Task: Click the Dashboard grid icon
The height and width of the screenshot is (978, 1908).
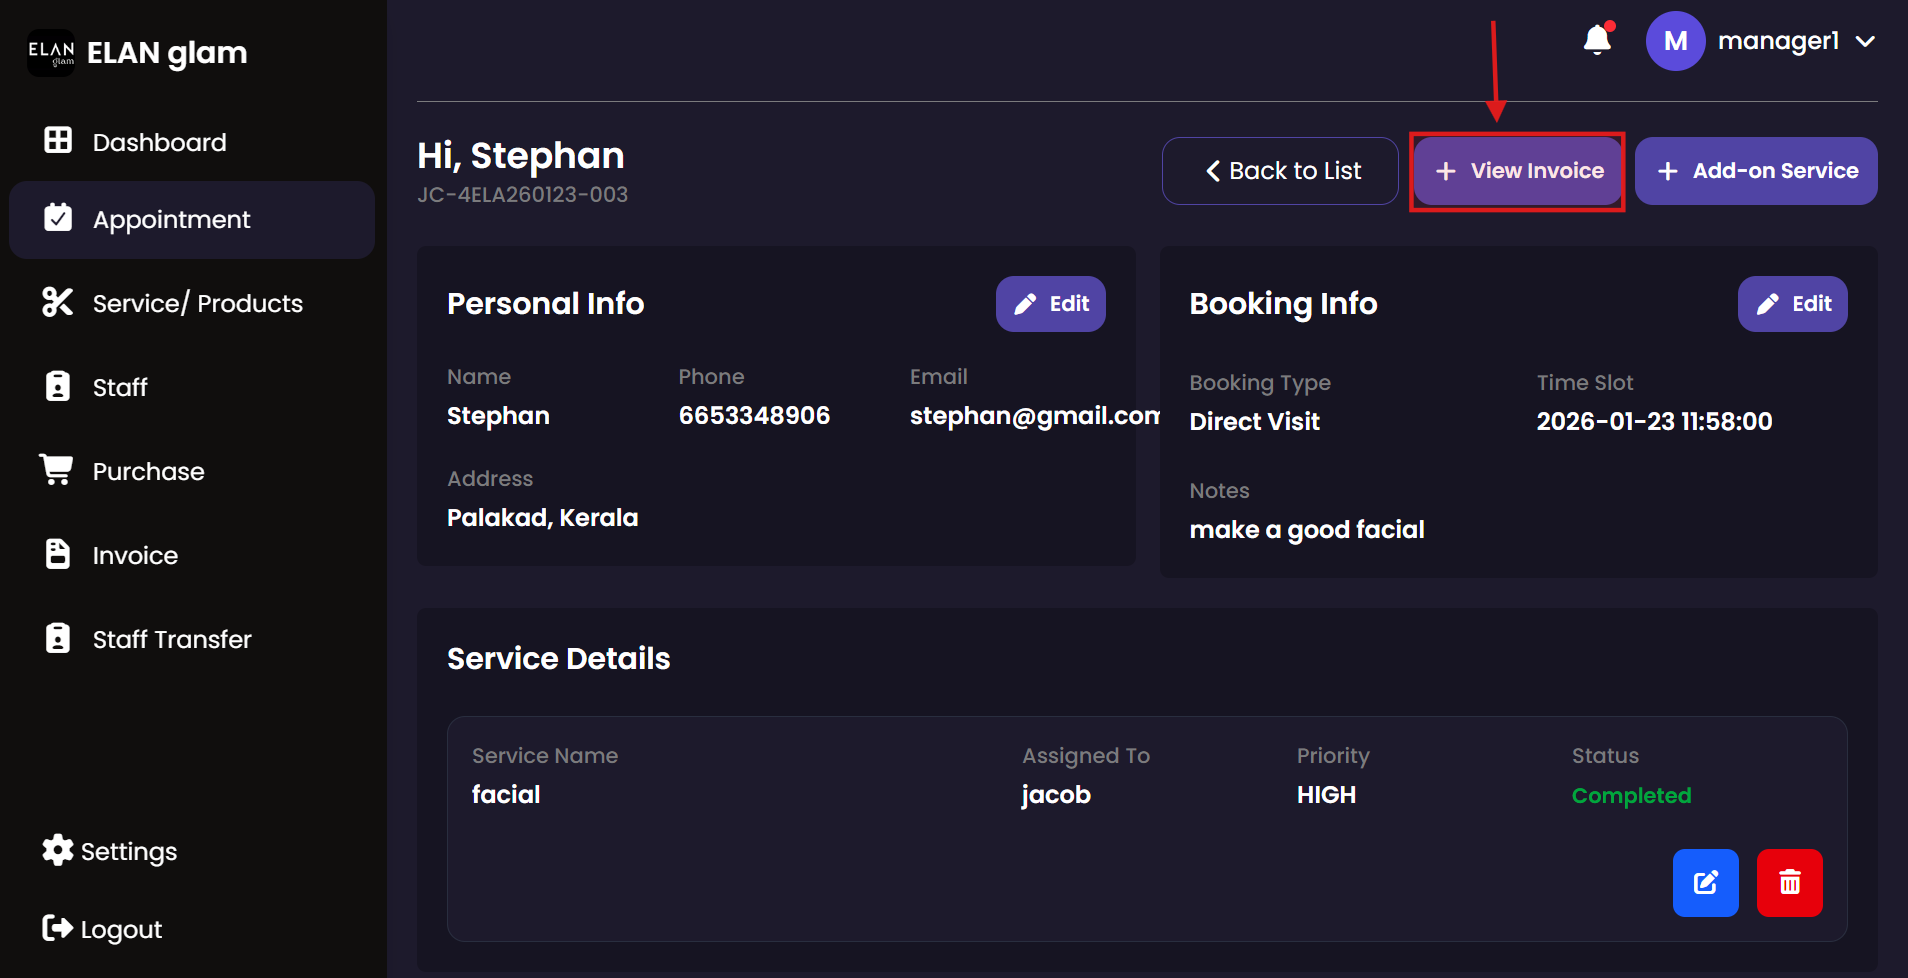Action: [x=58, y=141]
